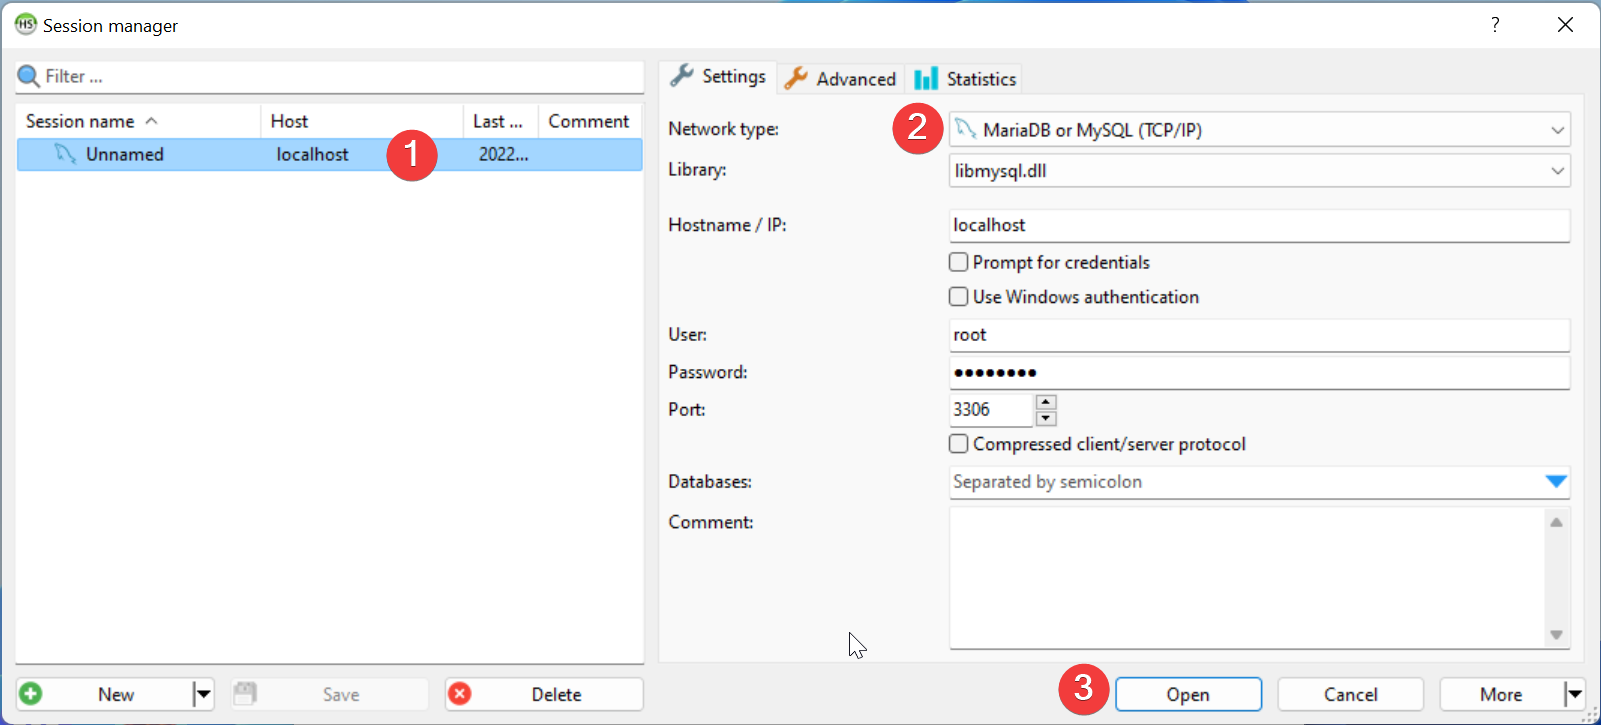Open the Databases blue dropdown arrow

click(1555, 482)
